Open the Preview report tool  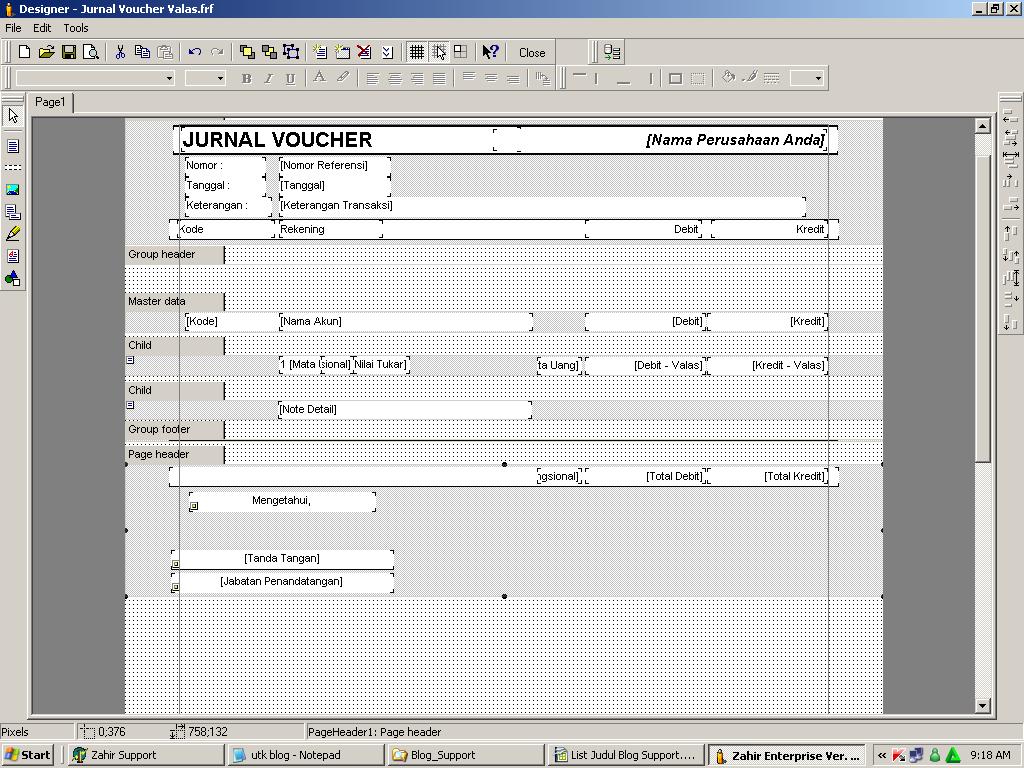pos(91,52)
